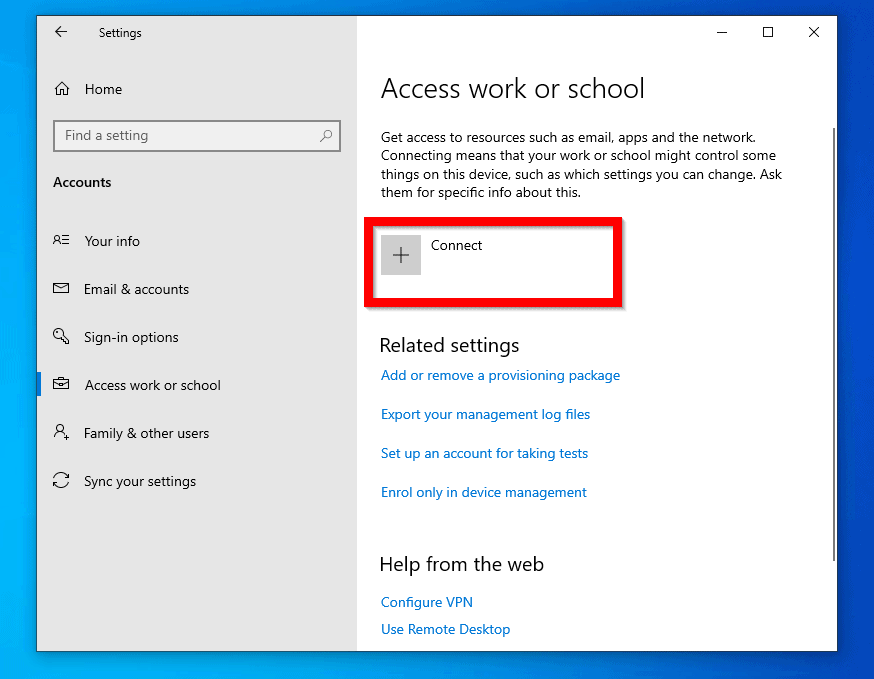Click the plus icon next to Connect
This screenshot has height=679, width=874.
401,255
